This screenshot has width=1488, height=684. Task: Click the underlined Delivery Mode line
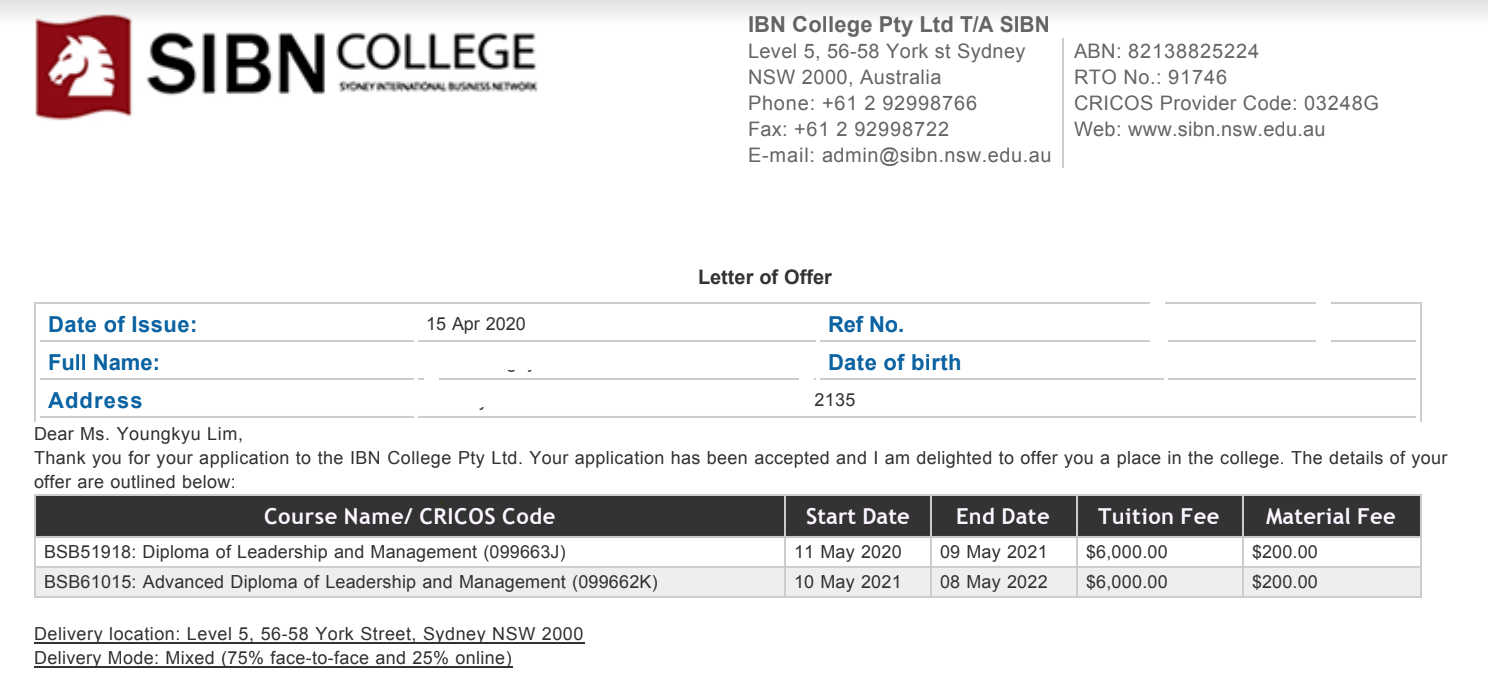tap(273, 658)
